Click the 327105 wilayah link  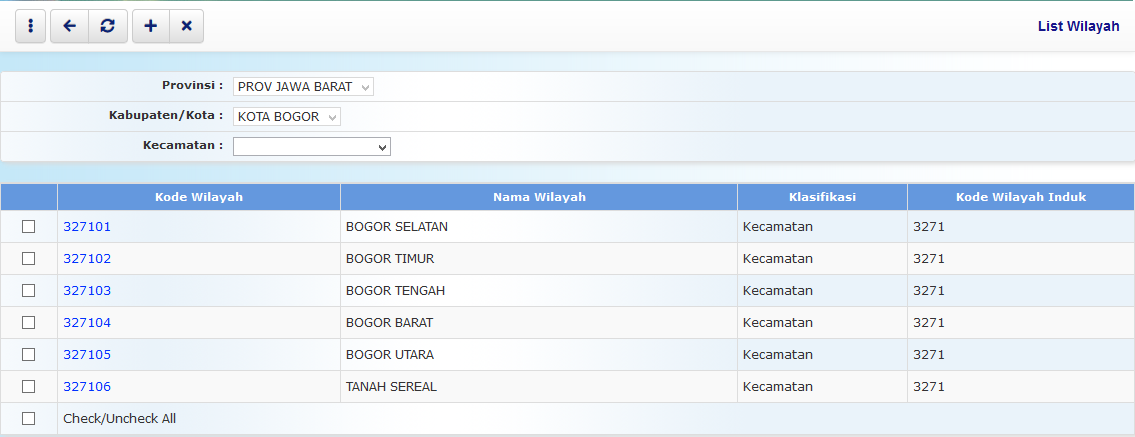tap(87, 355)
